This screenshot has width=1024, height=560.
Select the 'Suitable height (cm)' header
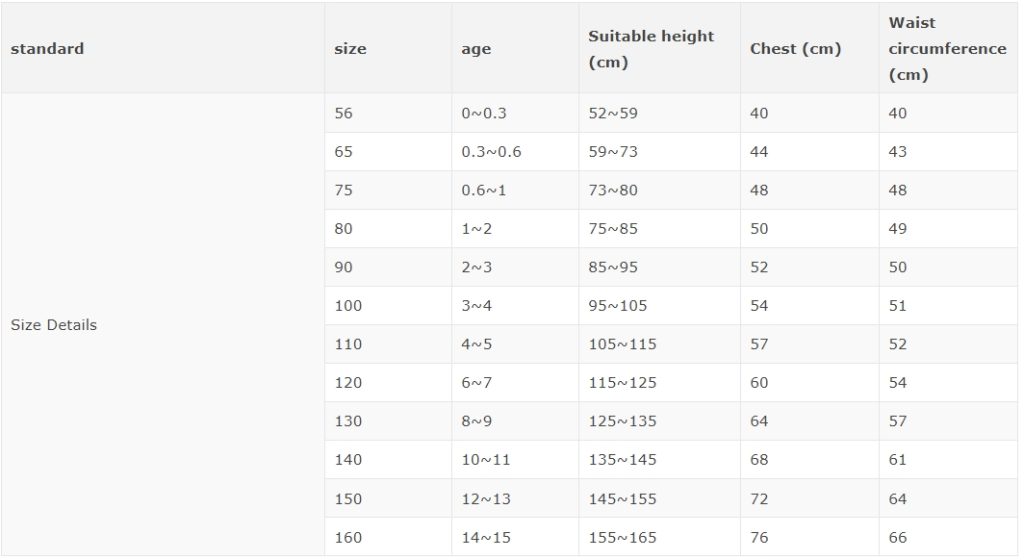pyautogui.click(x=660, y=48)
